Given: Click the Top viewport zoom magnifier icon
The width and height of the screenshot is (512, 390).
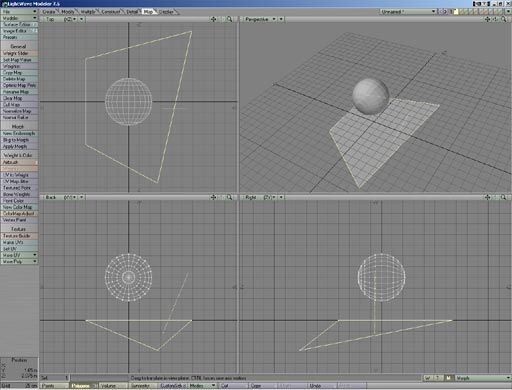Looking at the screenshot, I should pyautogui.click(x=229, y=19).
